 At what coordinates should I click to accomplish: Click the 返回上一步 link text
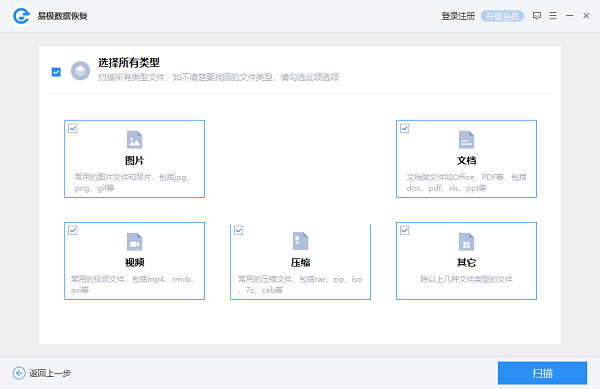pos(50,373)
